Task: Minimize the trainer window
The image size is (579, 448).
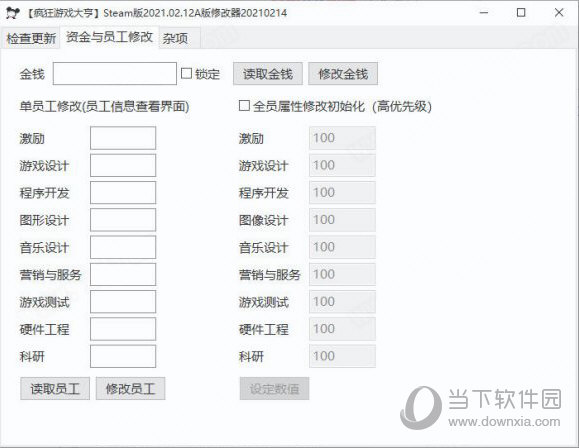Action: click(x=484, y=13)
